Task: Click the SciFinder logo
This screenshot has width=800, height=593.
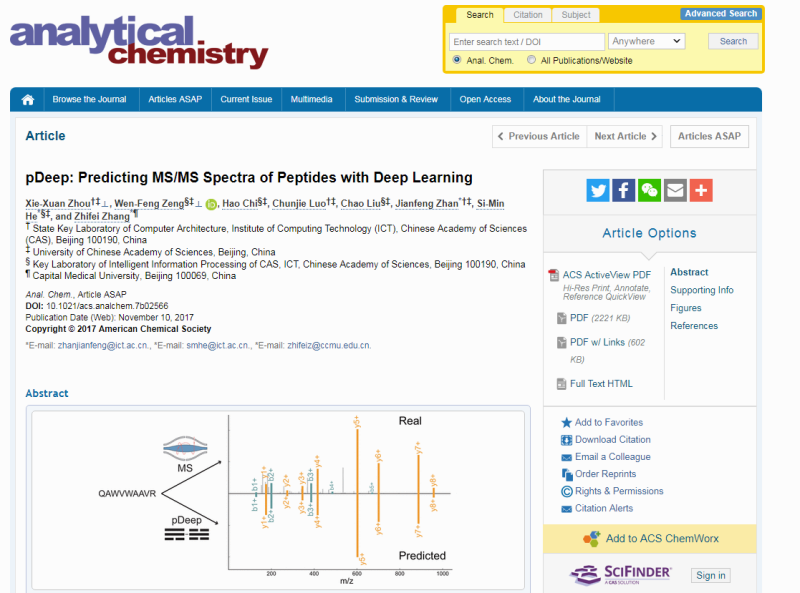Action: (x=621, y=575)
